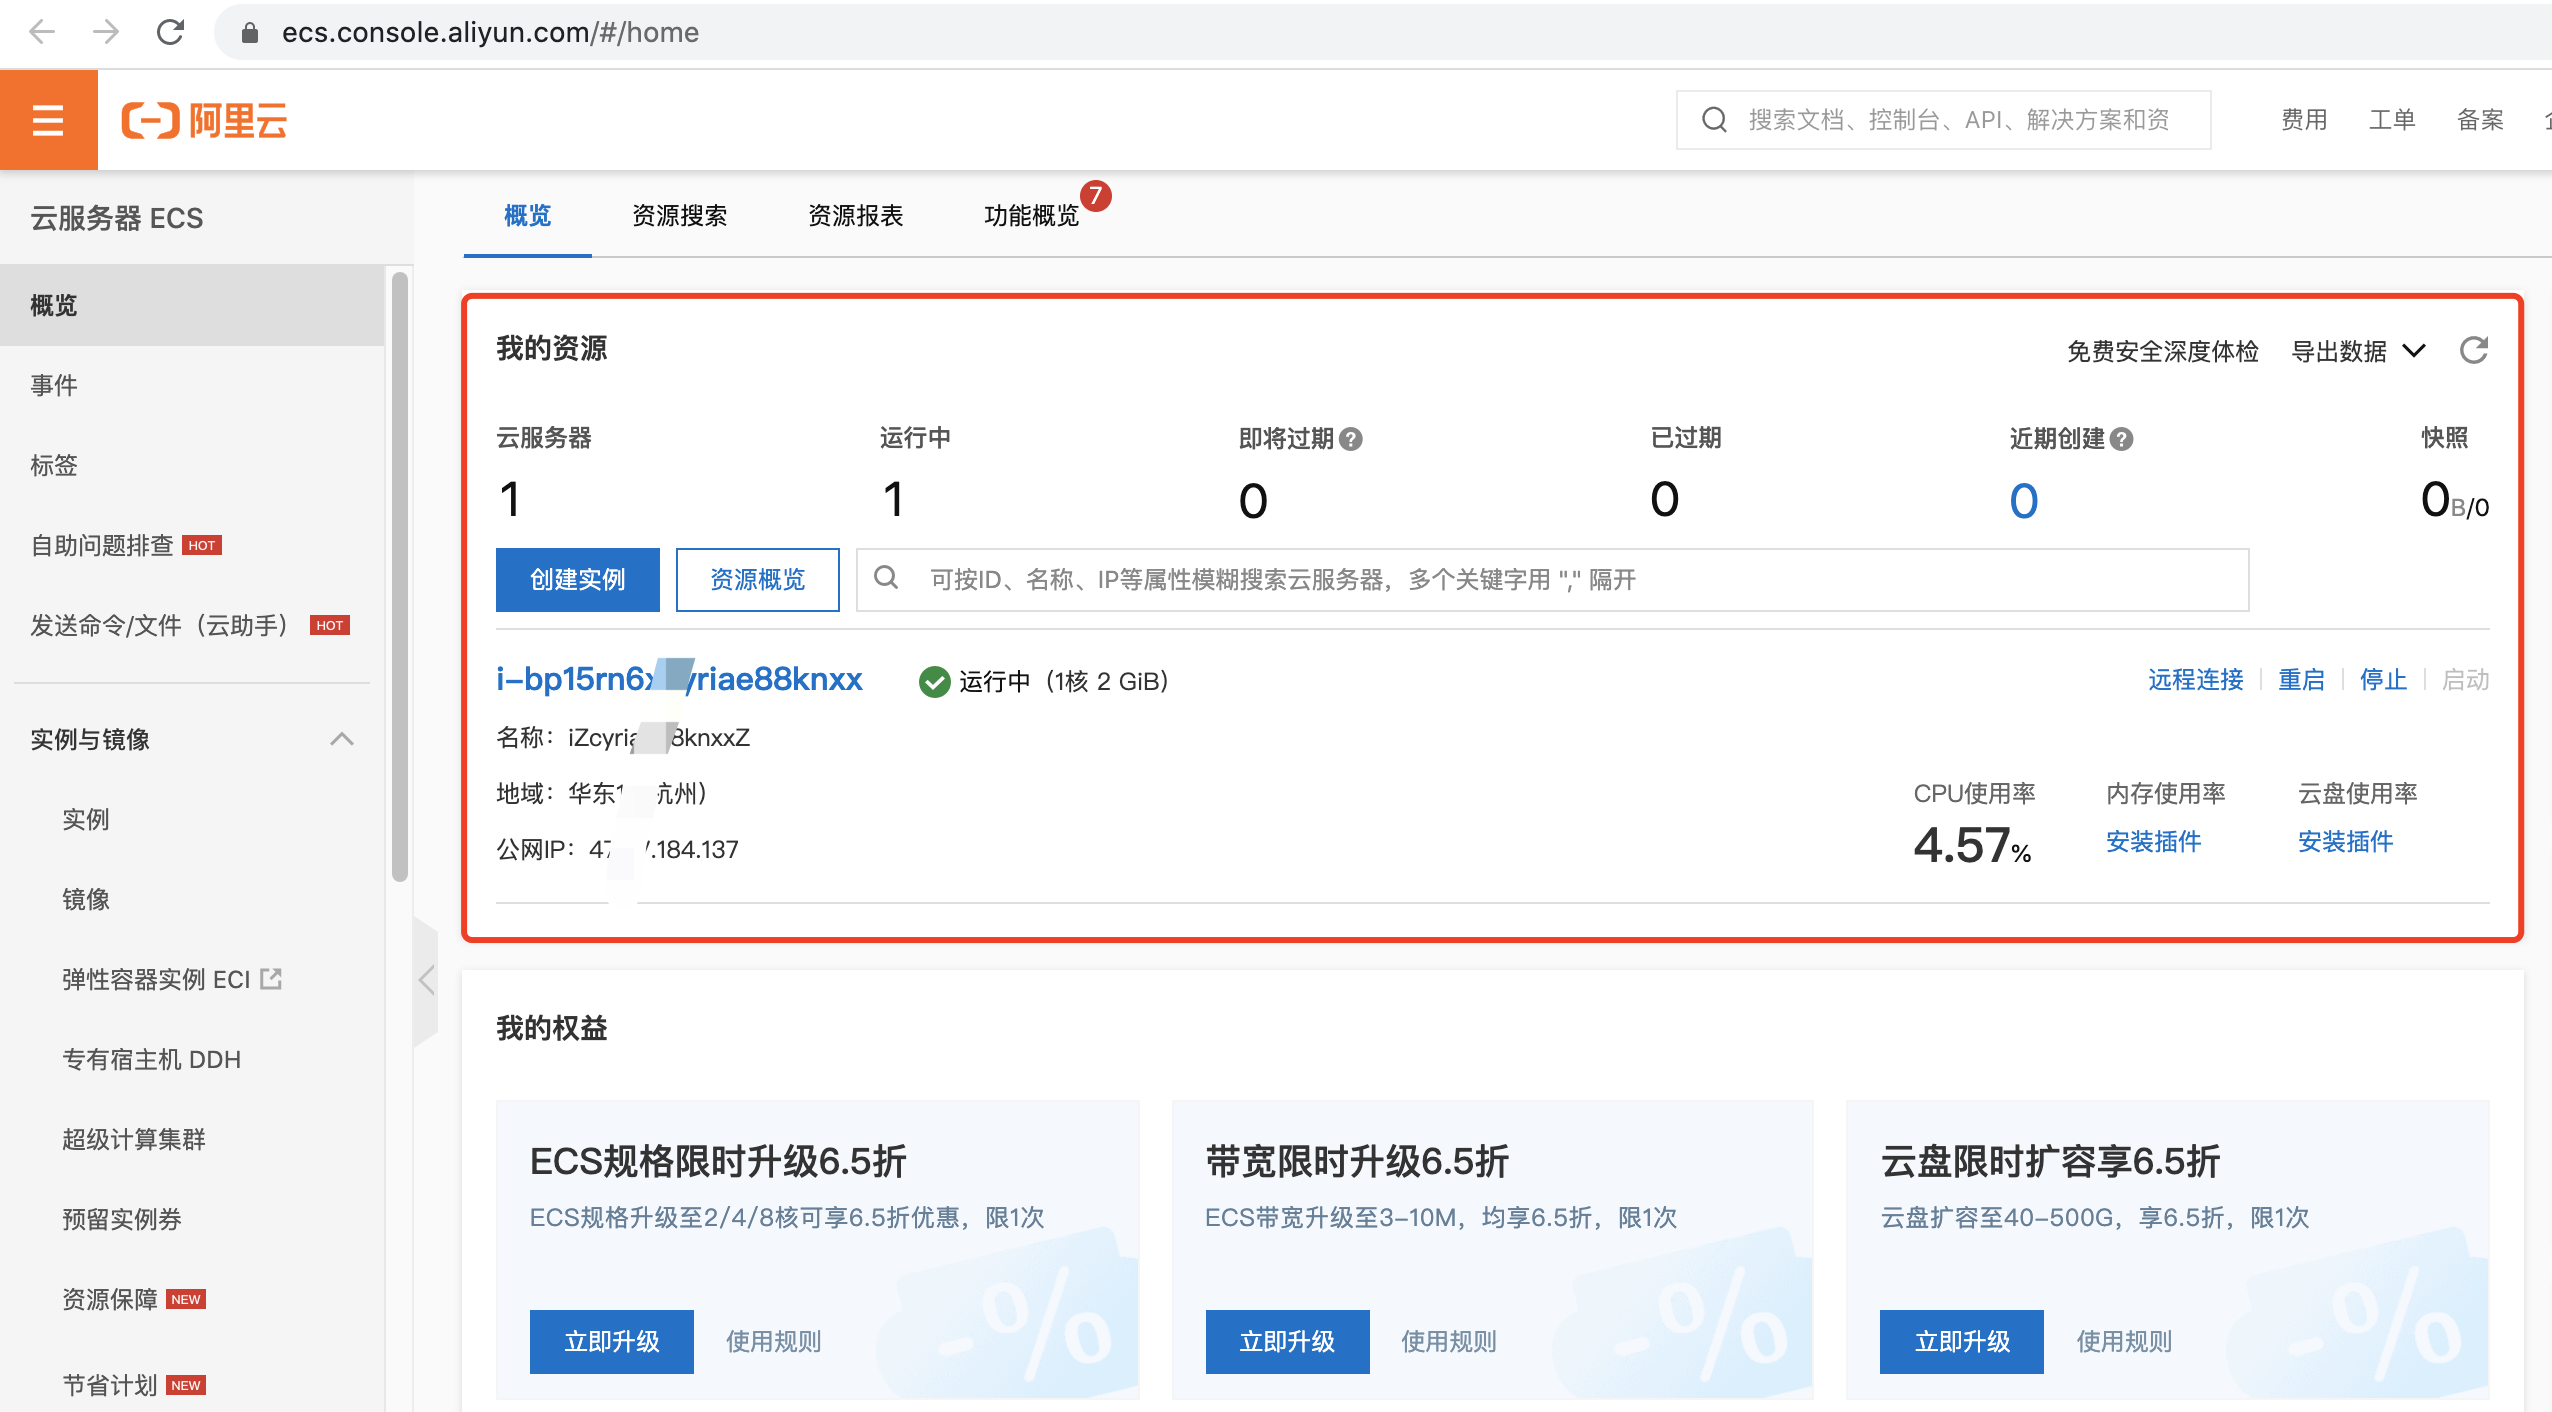
Task: Open 超级计算集群 in sidebar
Action: [134, 1139]
